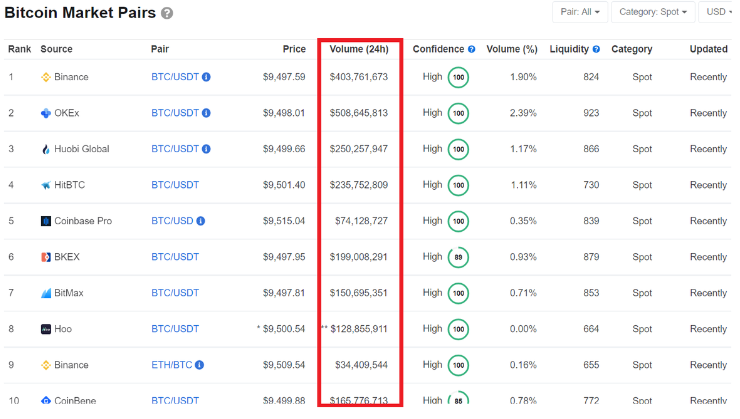Sort by the Rank column header

[19, 49]
